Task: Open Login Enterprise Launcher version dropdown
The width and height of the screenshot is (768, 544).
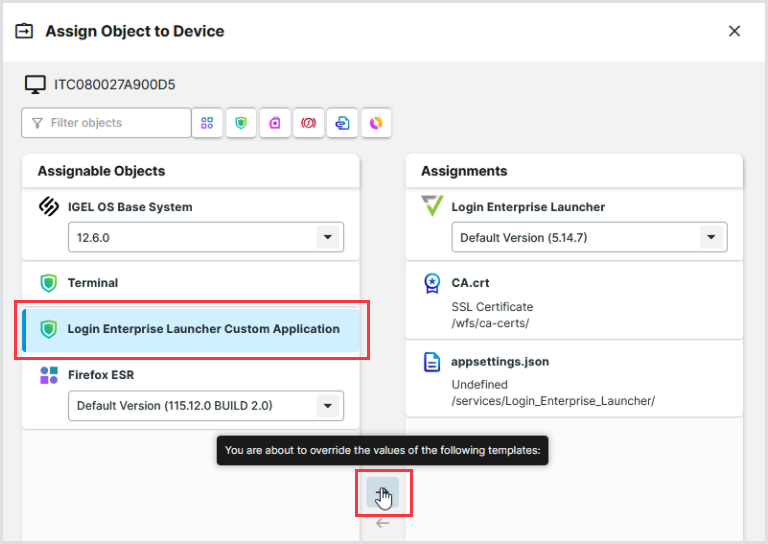Action: click(x=711, y=238)
